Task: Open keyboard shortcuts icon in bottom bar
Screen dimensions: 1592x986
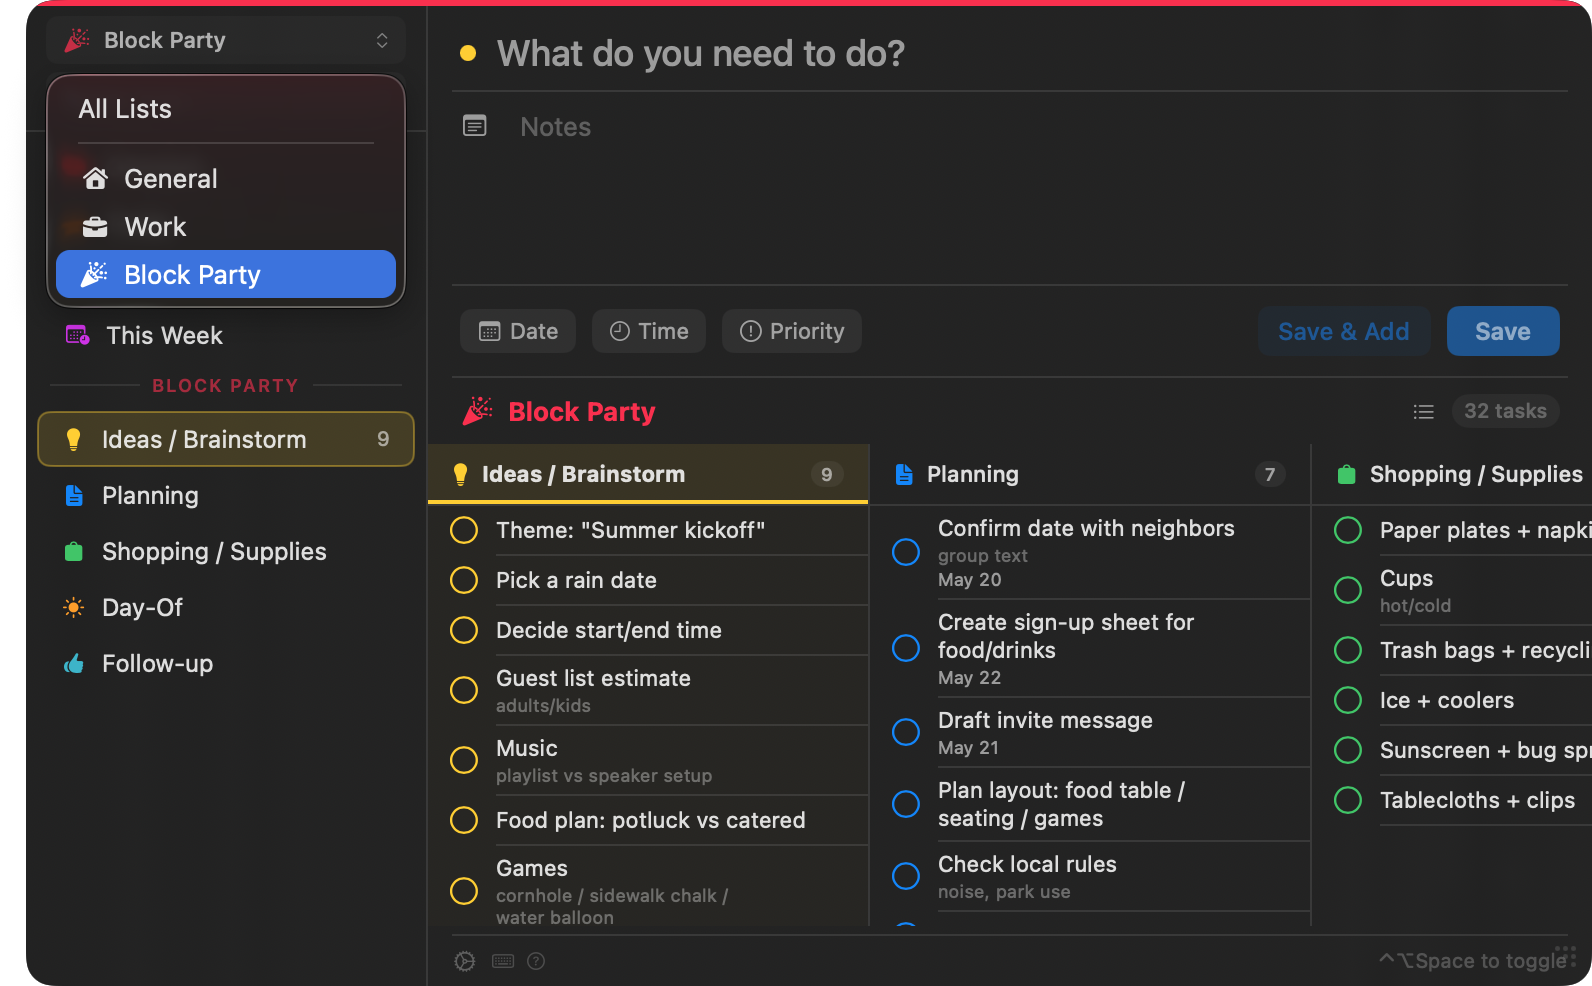Action: coord(503,961)
